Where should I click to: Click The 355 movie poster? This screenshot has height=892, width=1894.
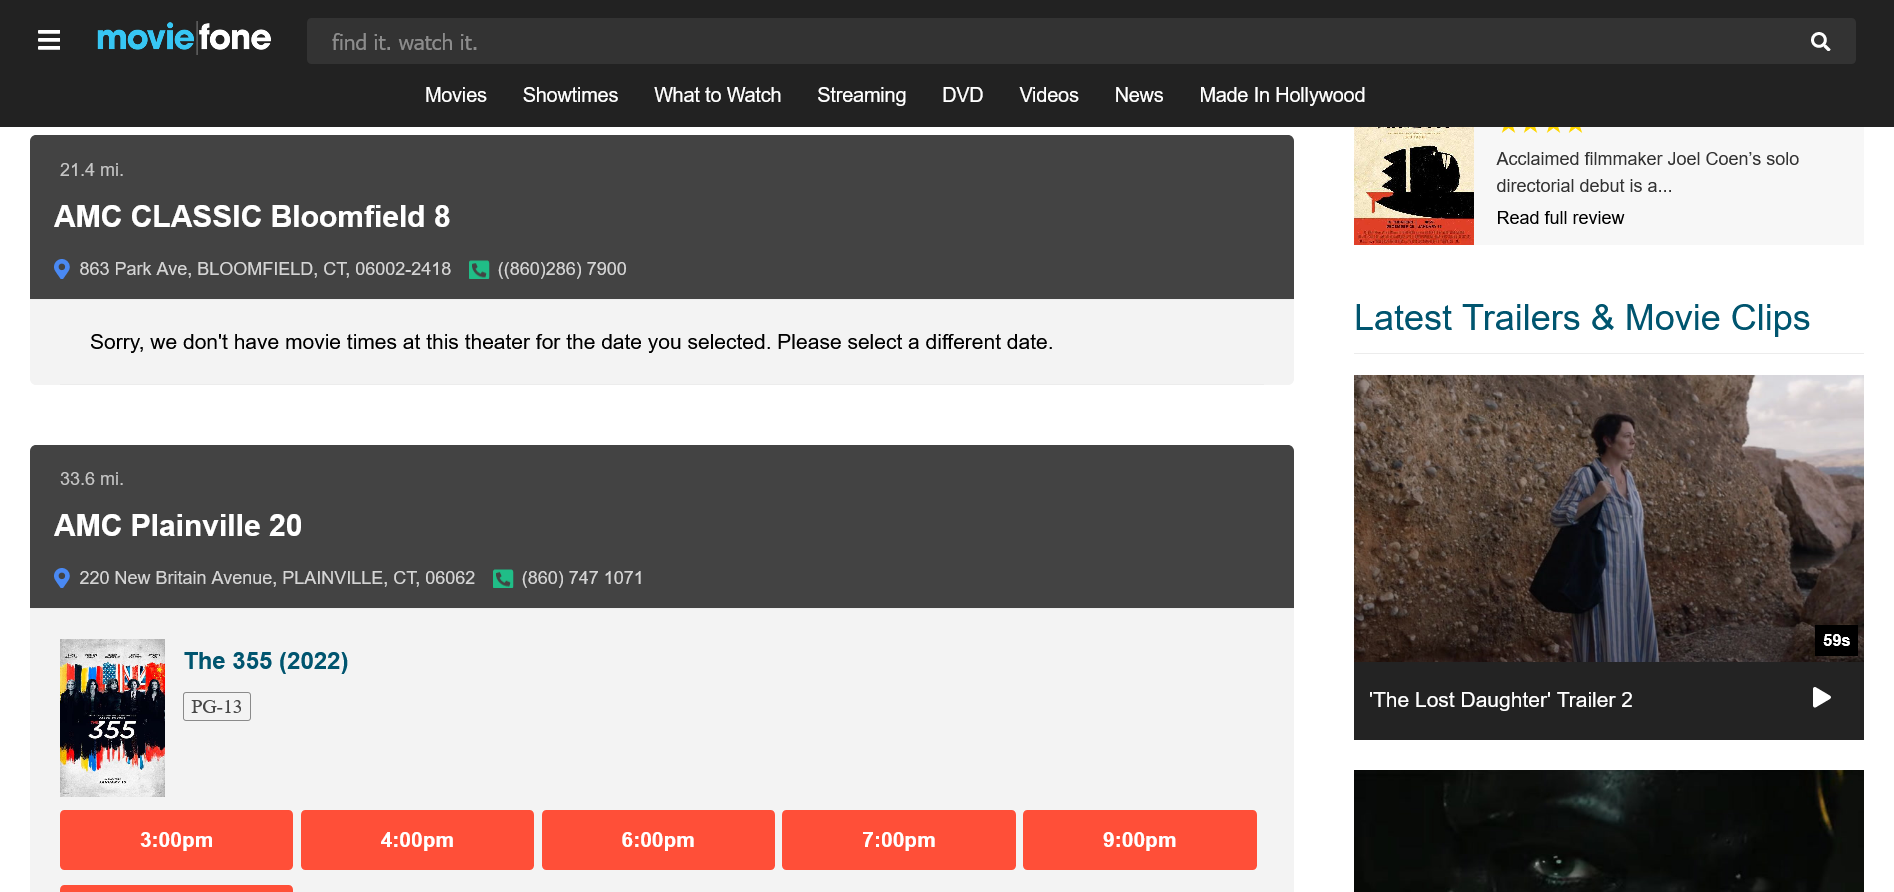coord(112,718)
